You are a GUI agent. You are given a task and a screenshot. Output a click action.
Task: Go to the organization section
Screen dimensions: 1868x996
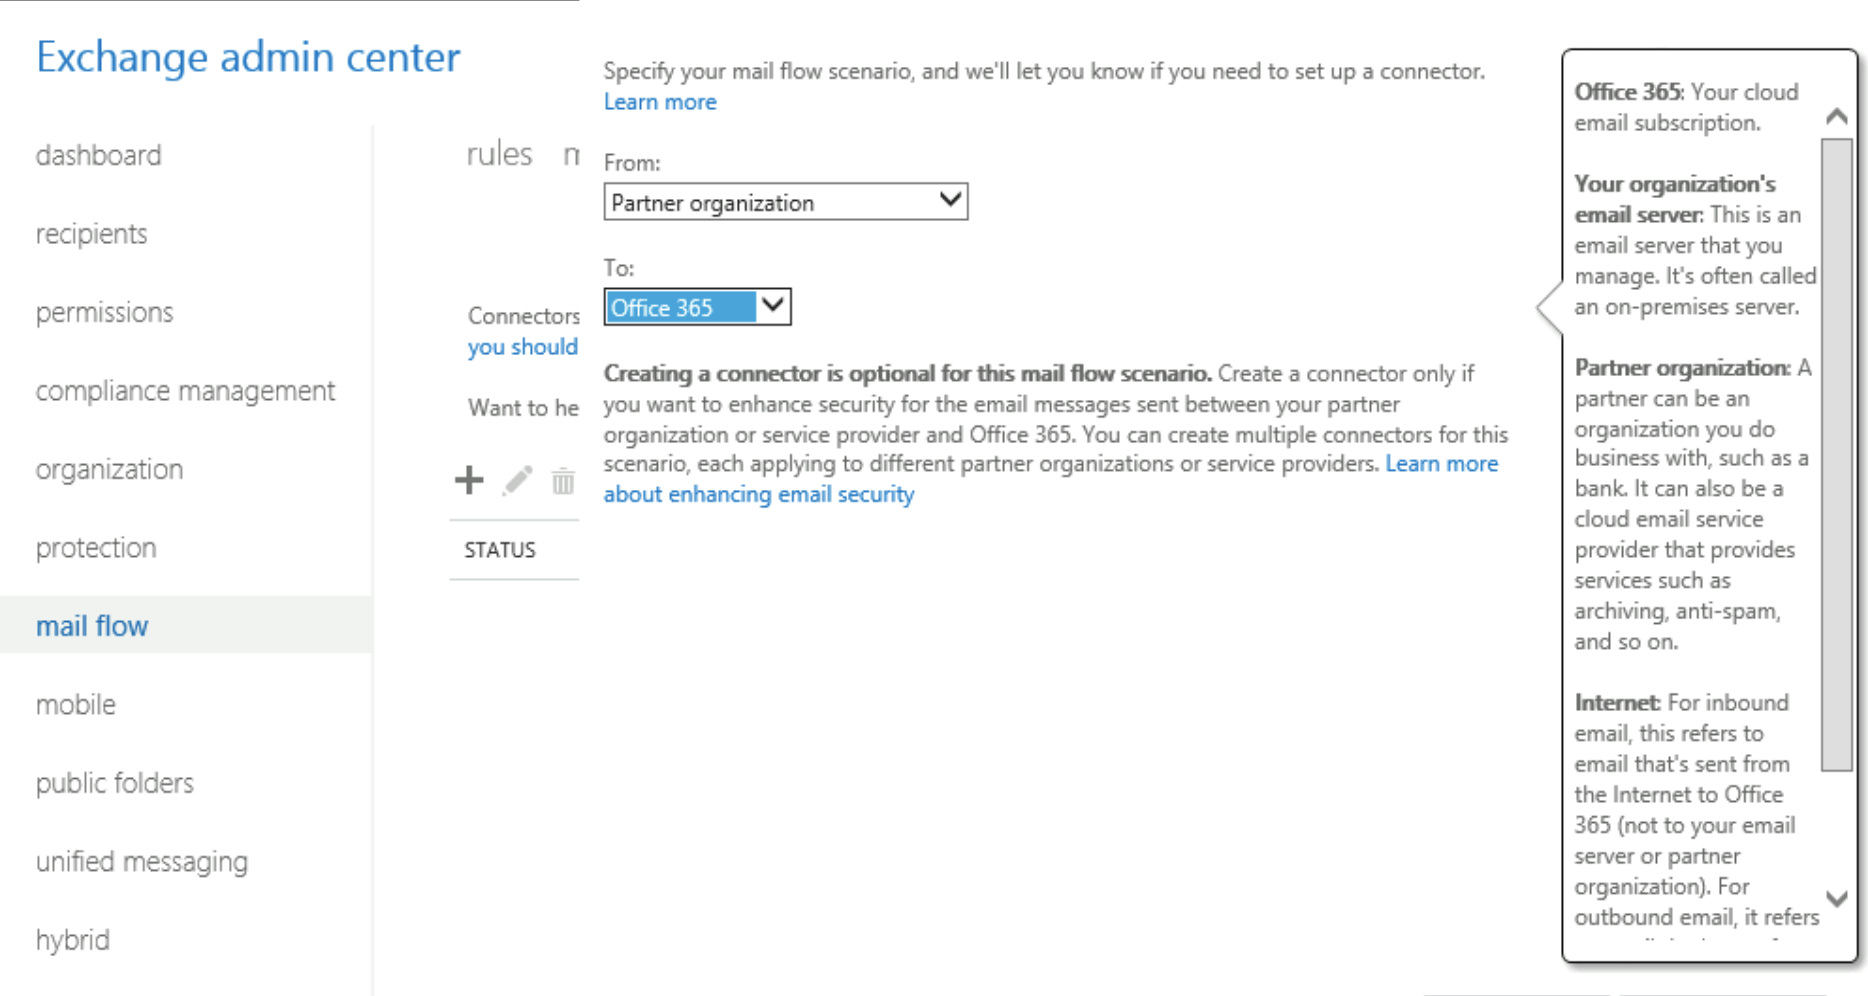109,469
